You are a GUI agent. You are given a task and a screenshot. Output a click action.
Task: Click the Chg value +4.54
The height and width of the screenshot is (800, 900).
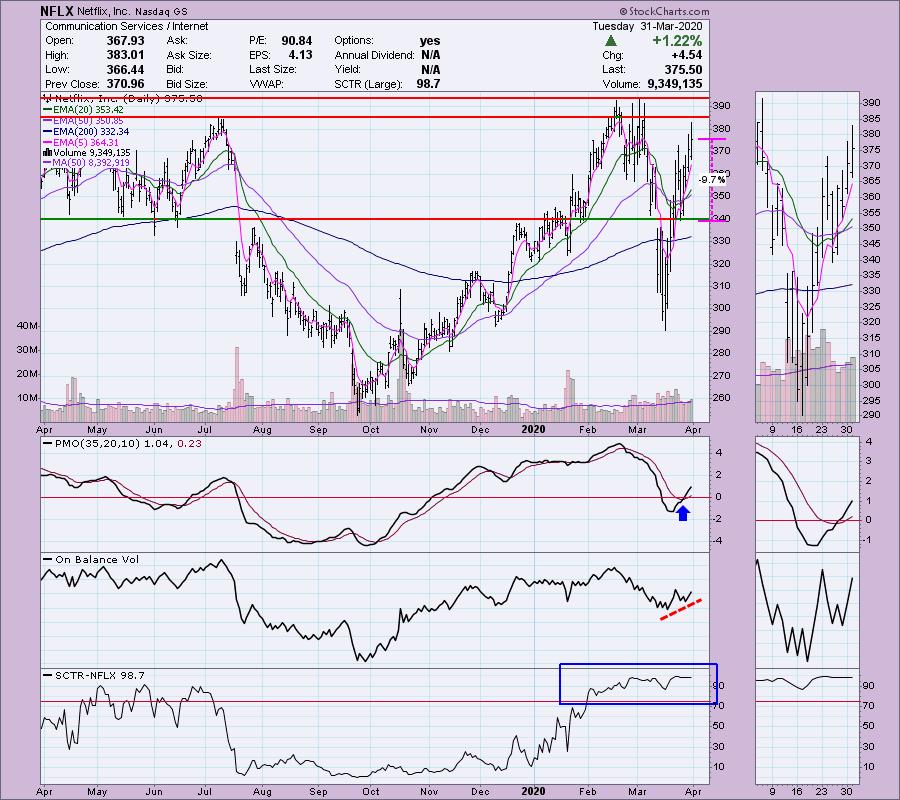(x=687, y=55)
